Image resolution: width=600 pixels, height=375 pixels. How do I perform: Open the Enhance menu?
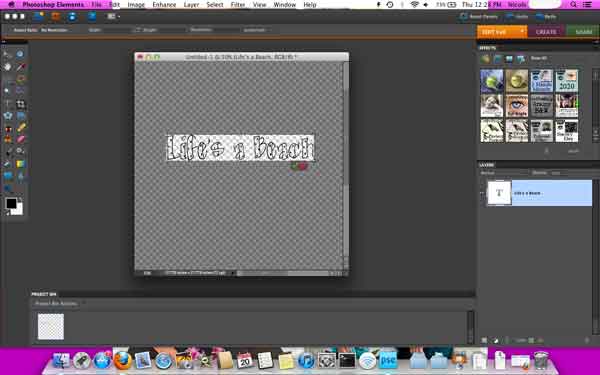(x=164, y=5)
